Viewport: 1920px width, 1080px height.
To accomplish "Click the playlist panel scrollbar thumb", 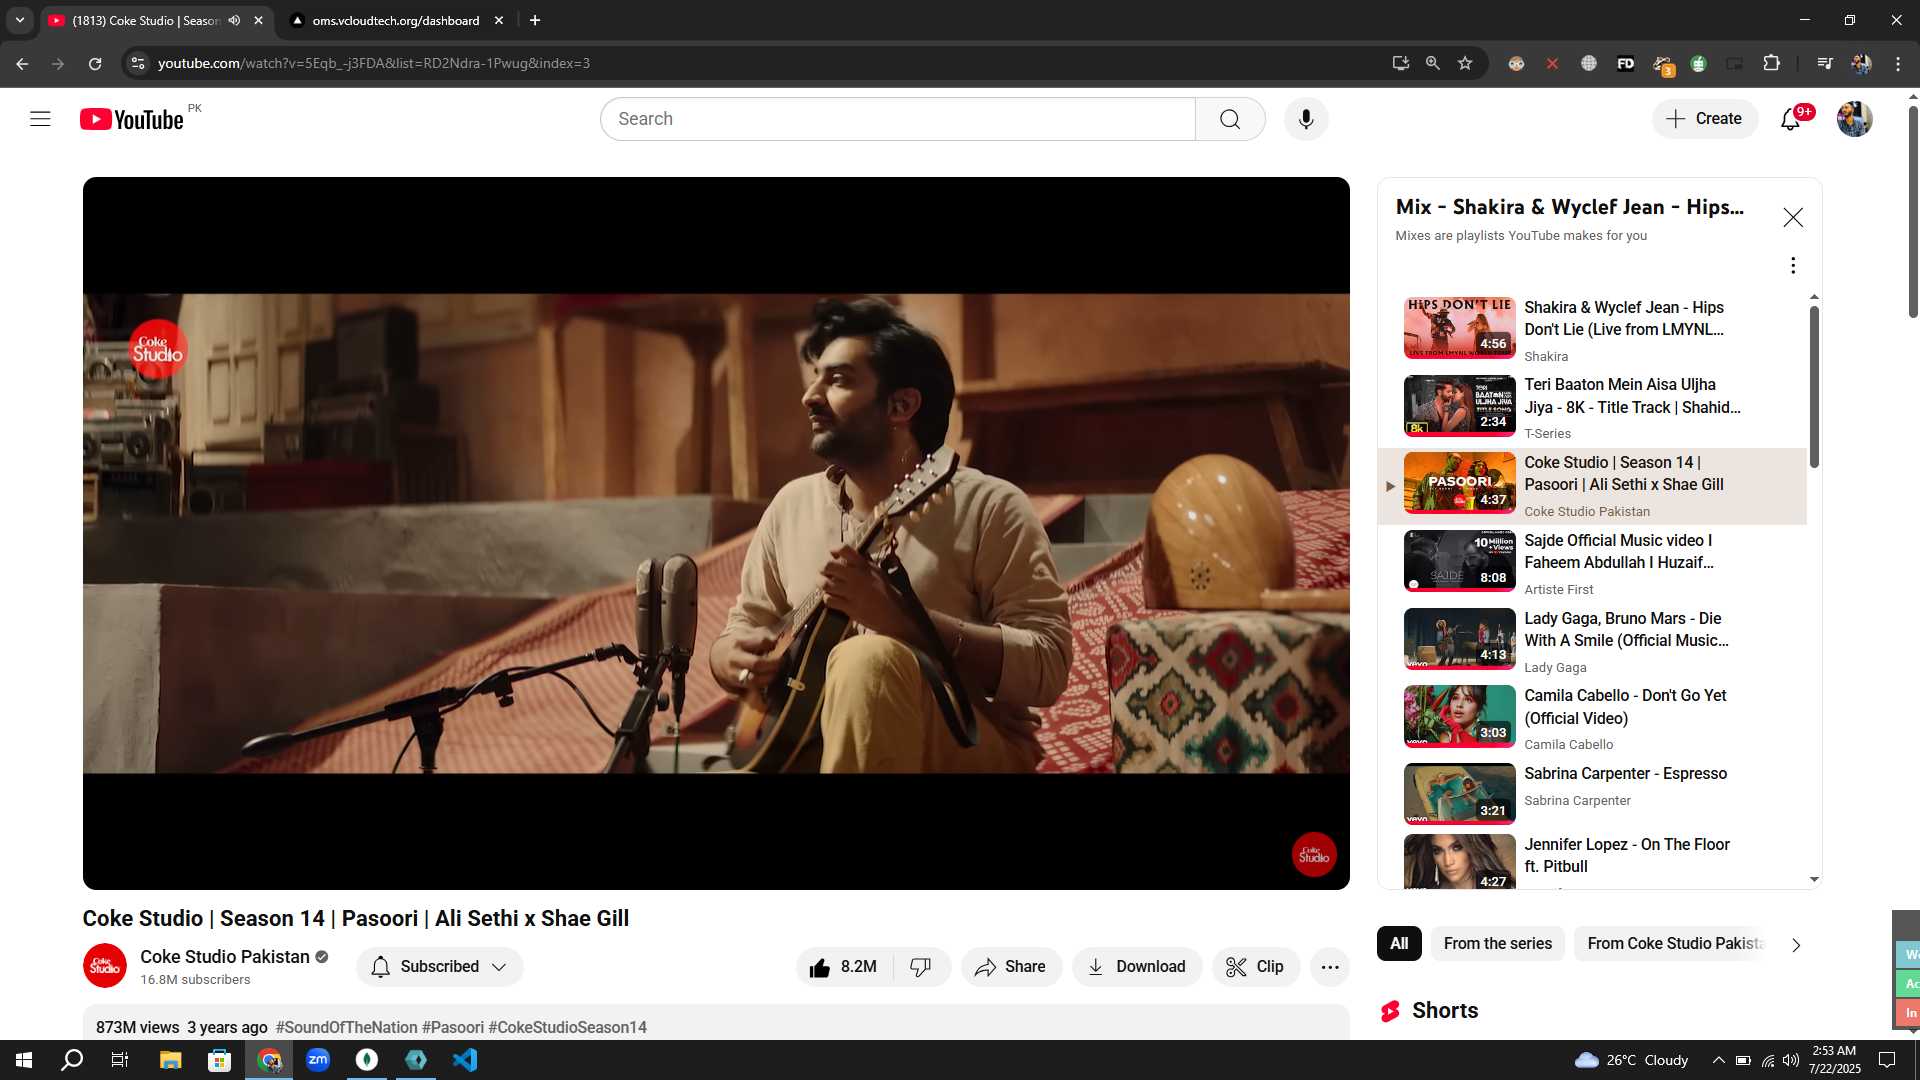I will pos(1814,386).
